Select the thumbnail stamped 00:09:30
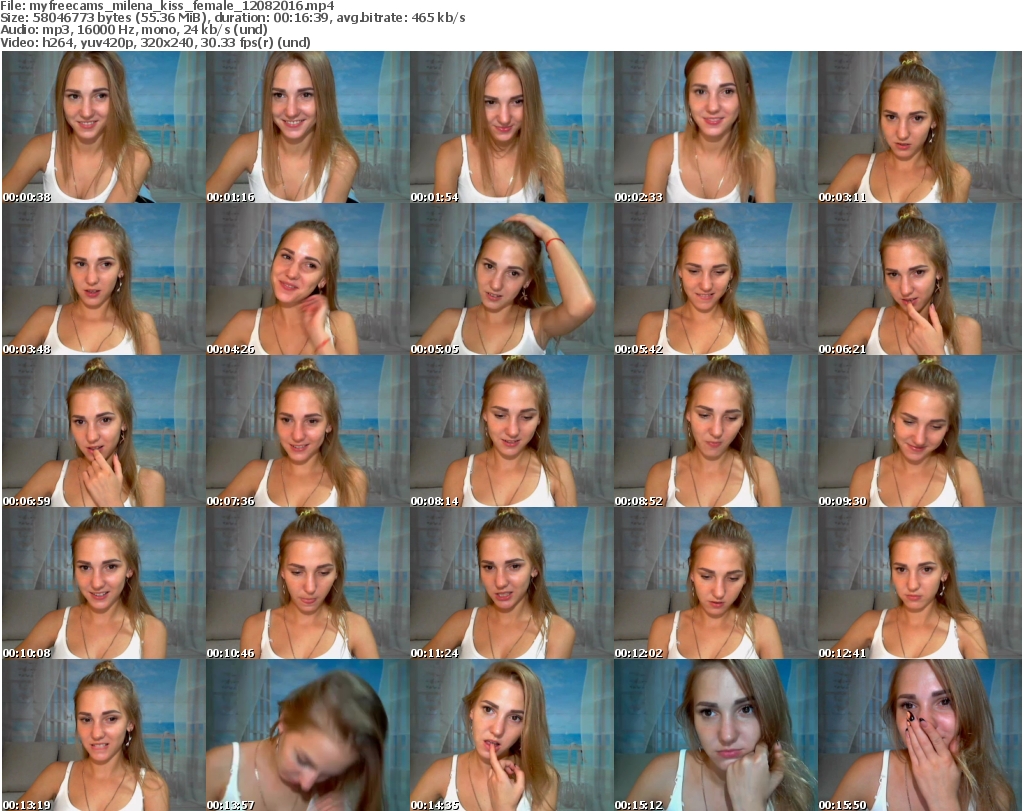Screen dimensions: 1024x811 pyautogui.click(x=920, y=431)
